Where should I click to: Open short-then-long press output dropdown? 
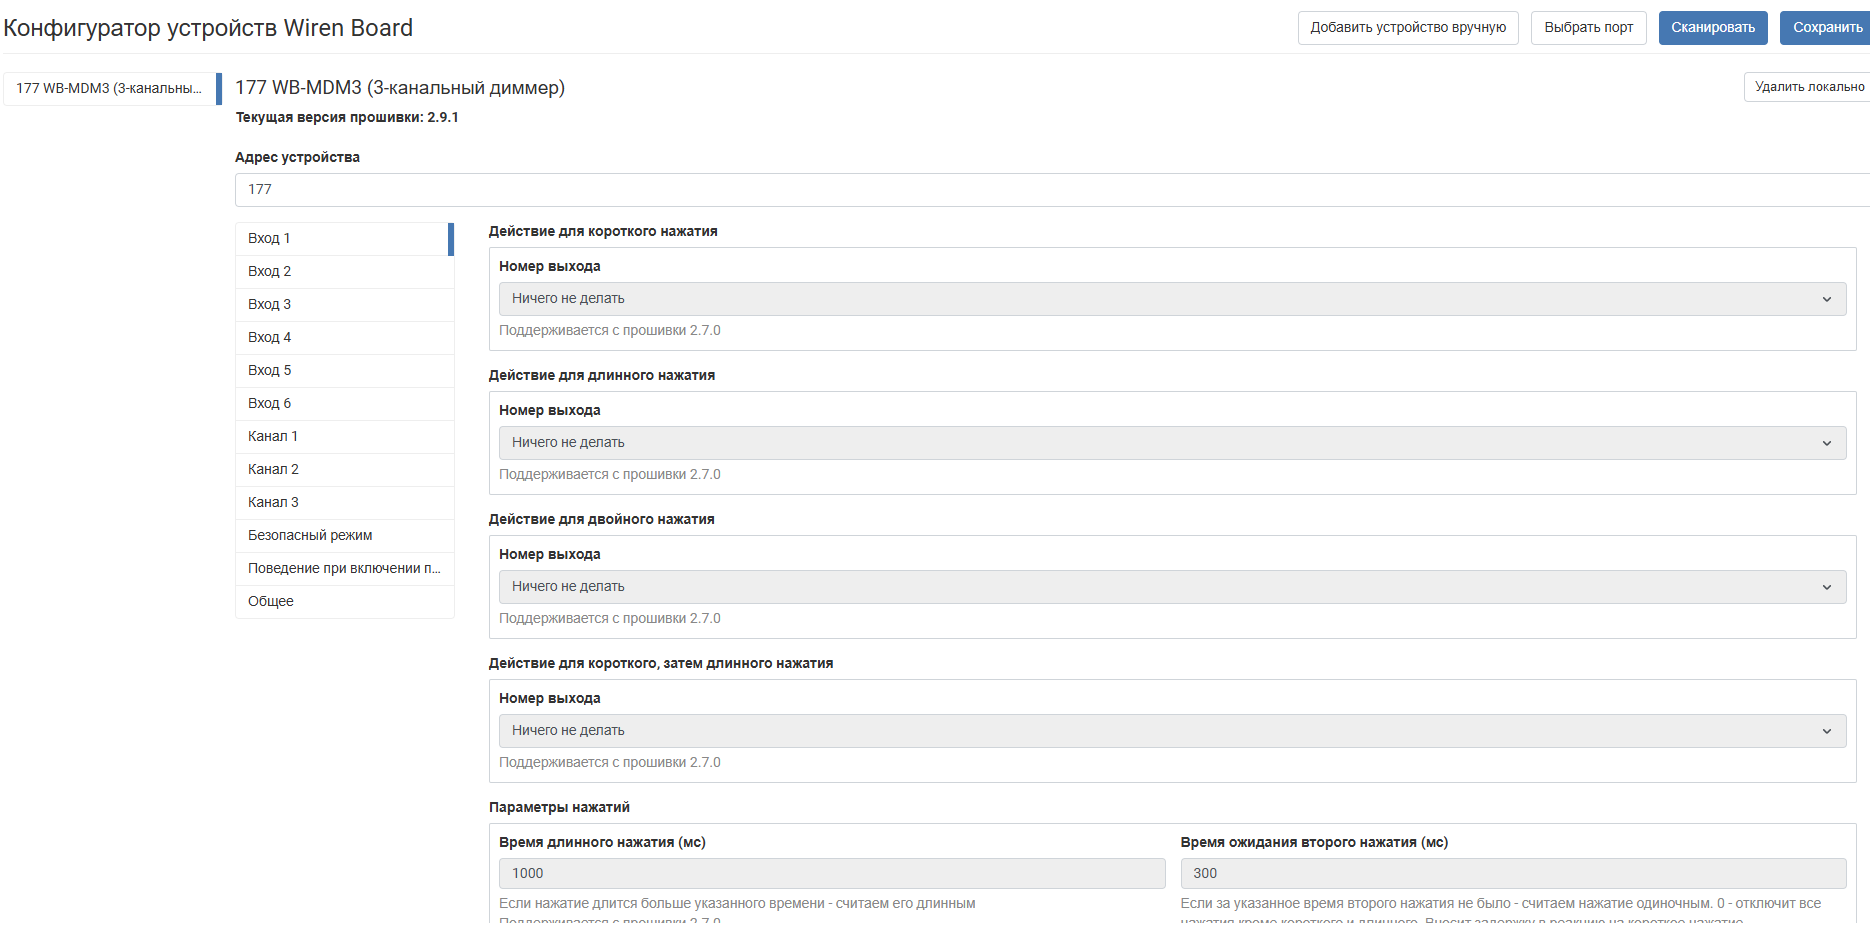tap(1171, 731)
